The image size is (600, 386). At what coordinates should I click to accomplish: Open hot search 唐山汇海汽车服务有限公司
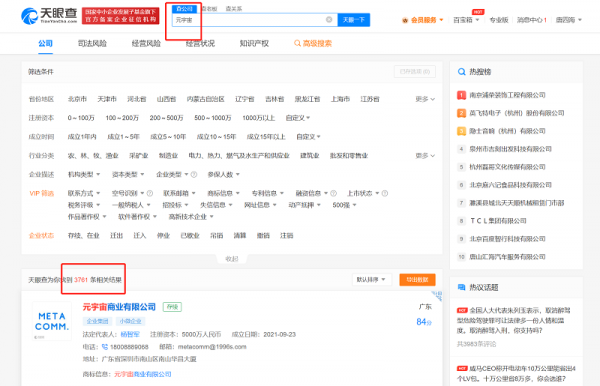pos(507,257)
